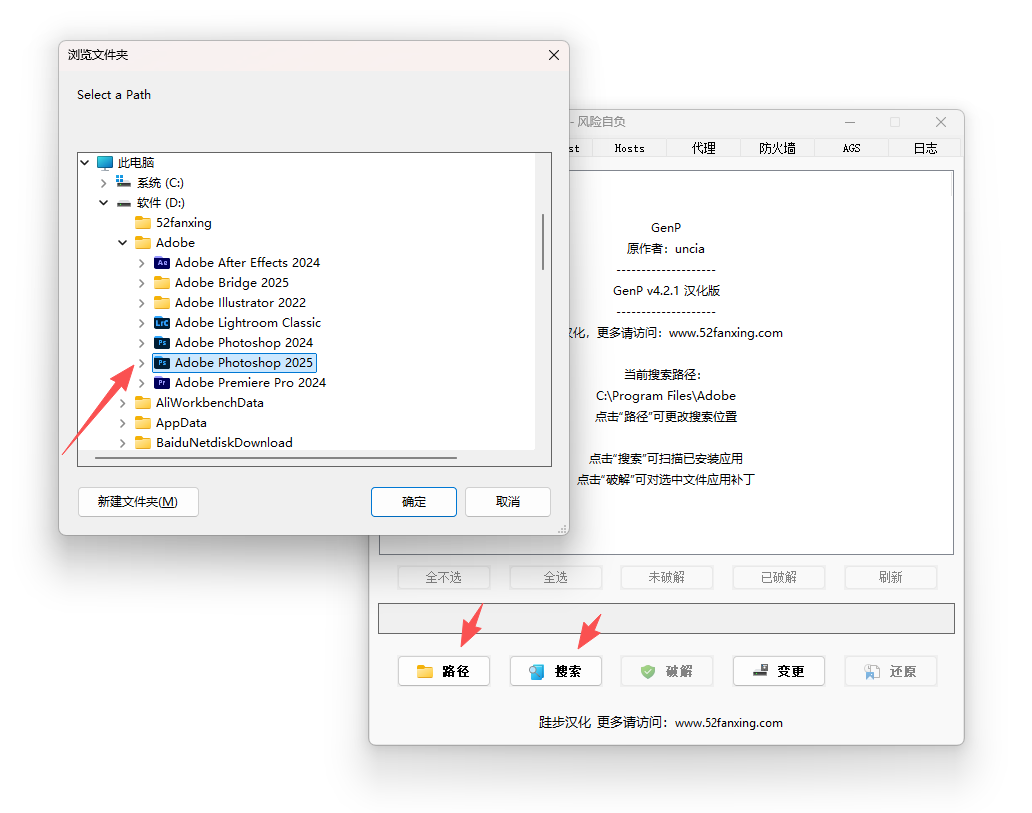This screenshot has height=813, width=1032.
Task: Click the 搜索 magnifier icon in GenP
Action: coord(536,671)
